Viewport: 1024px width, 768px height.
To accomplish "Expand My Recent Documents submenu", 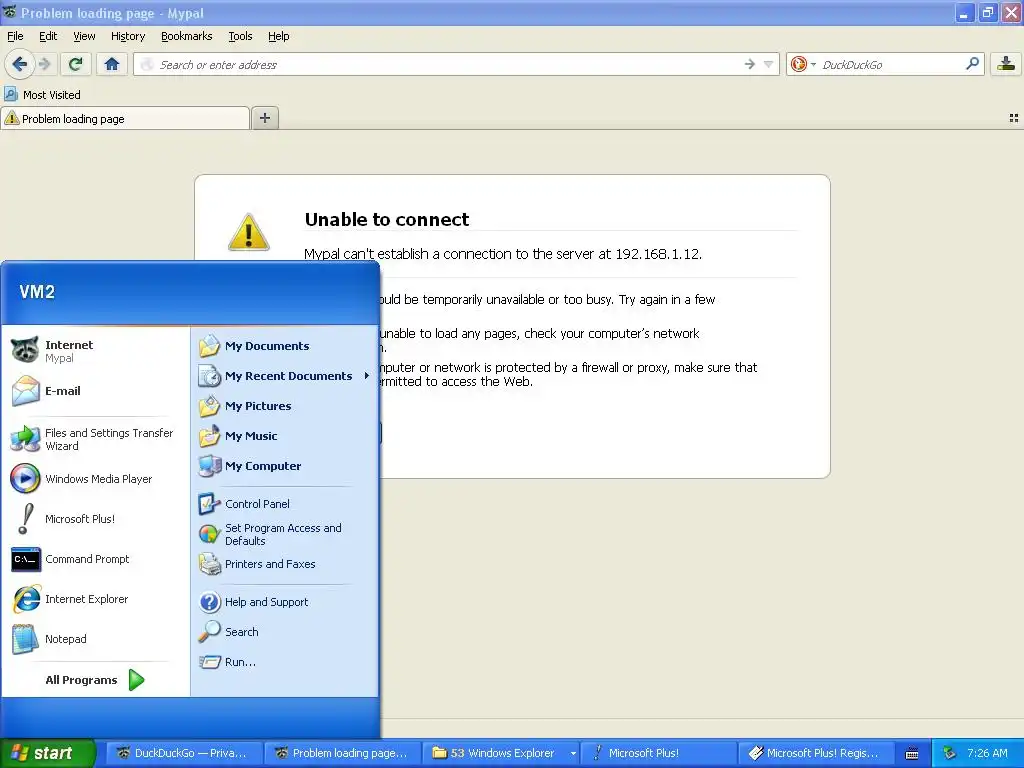I will pyautogui.click(x=285, y=376).
